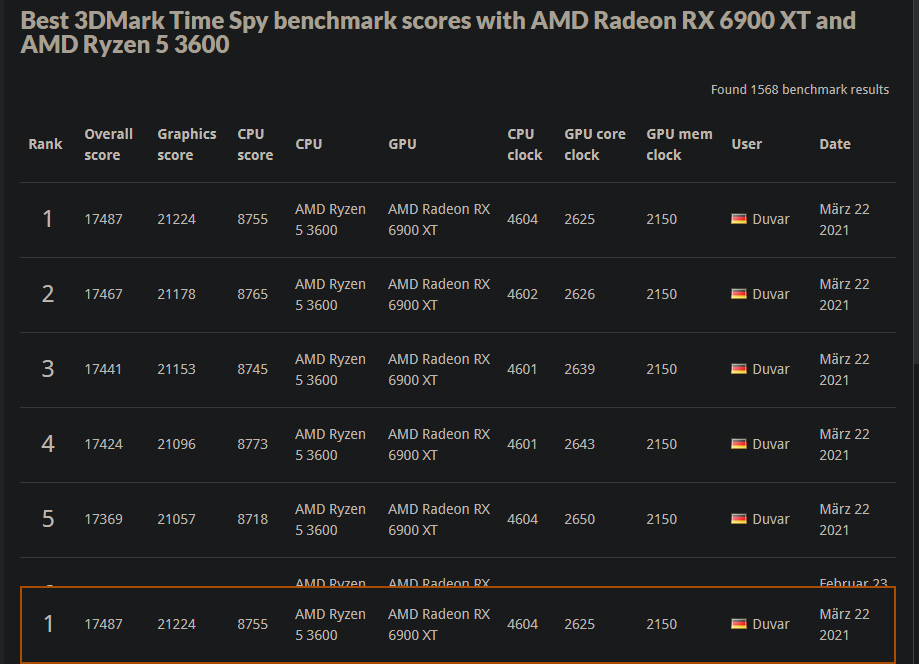Select rank number 5
The image size is (919, 664).
point(47,519)
